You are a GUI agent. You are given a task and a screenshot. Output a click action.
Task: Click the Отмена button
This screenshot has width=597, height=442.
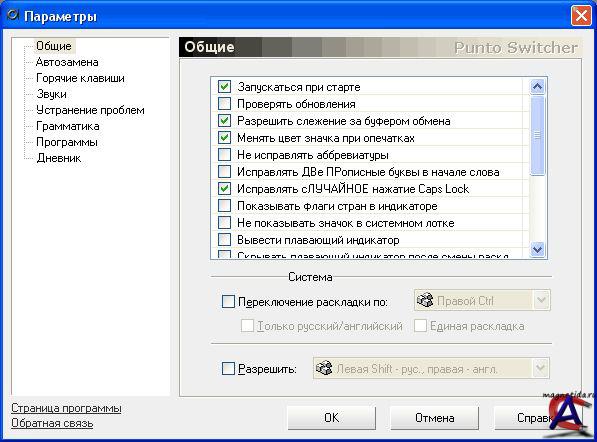coord(434,418)
